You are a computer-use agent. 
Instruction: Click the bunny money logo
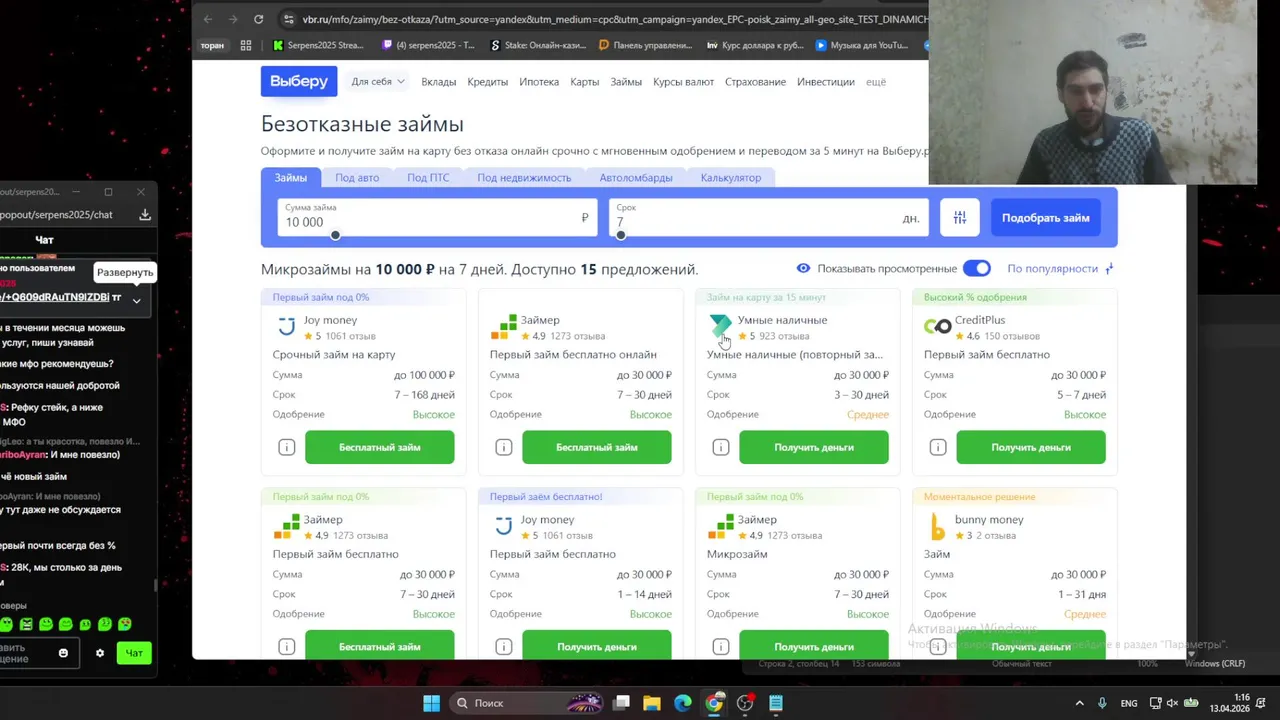(x=937, y=526)
